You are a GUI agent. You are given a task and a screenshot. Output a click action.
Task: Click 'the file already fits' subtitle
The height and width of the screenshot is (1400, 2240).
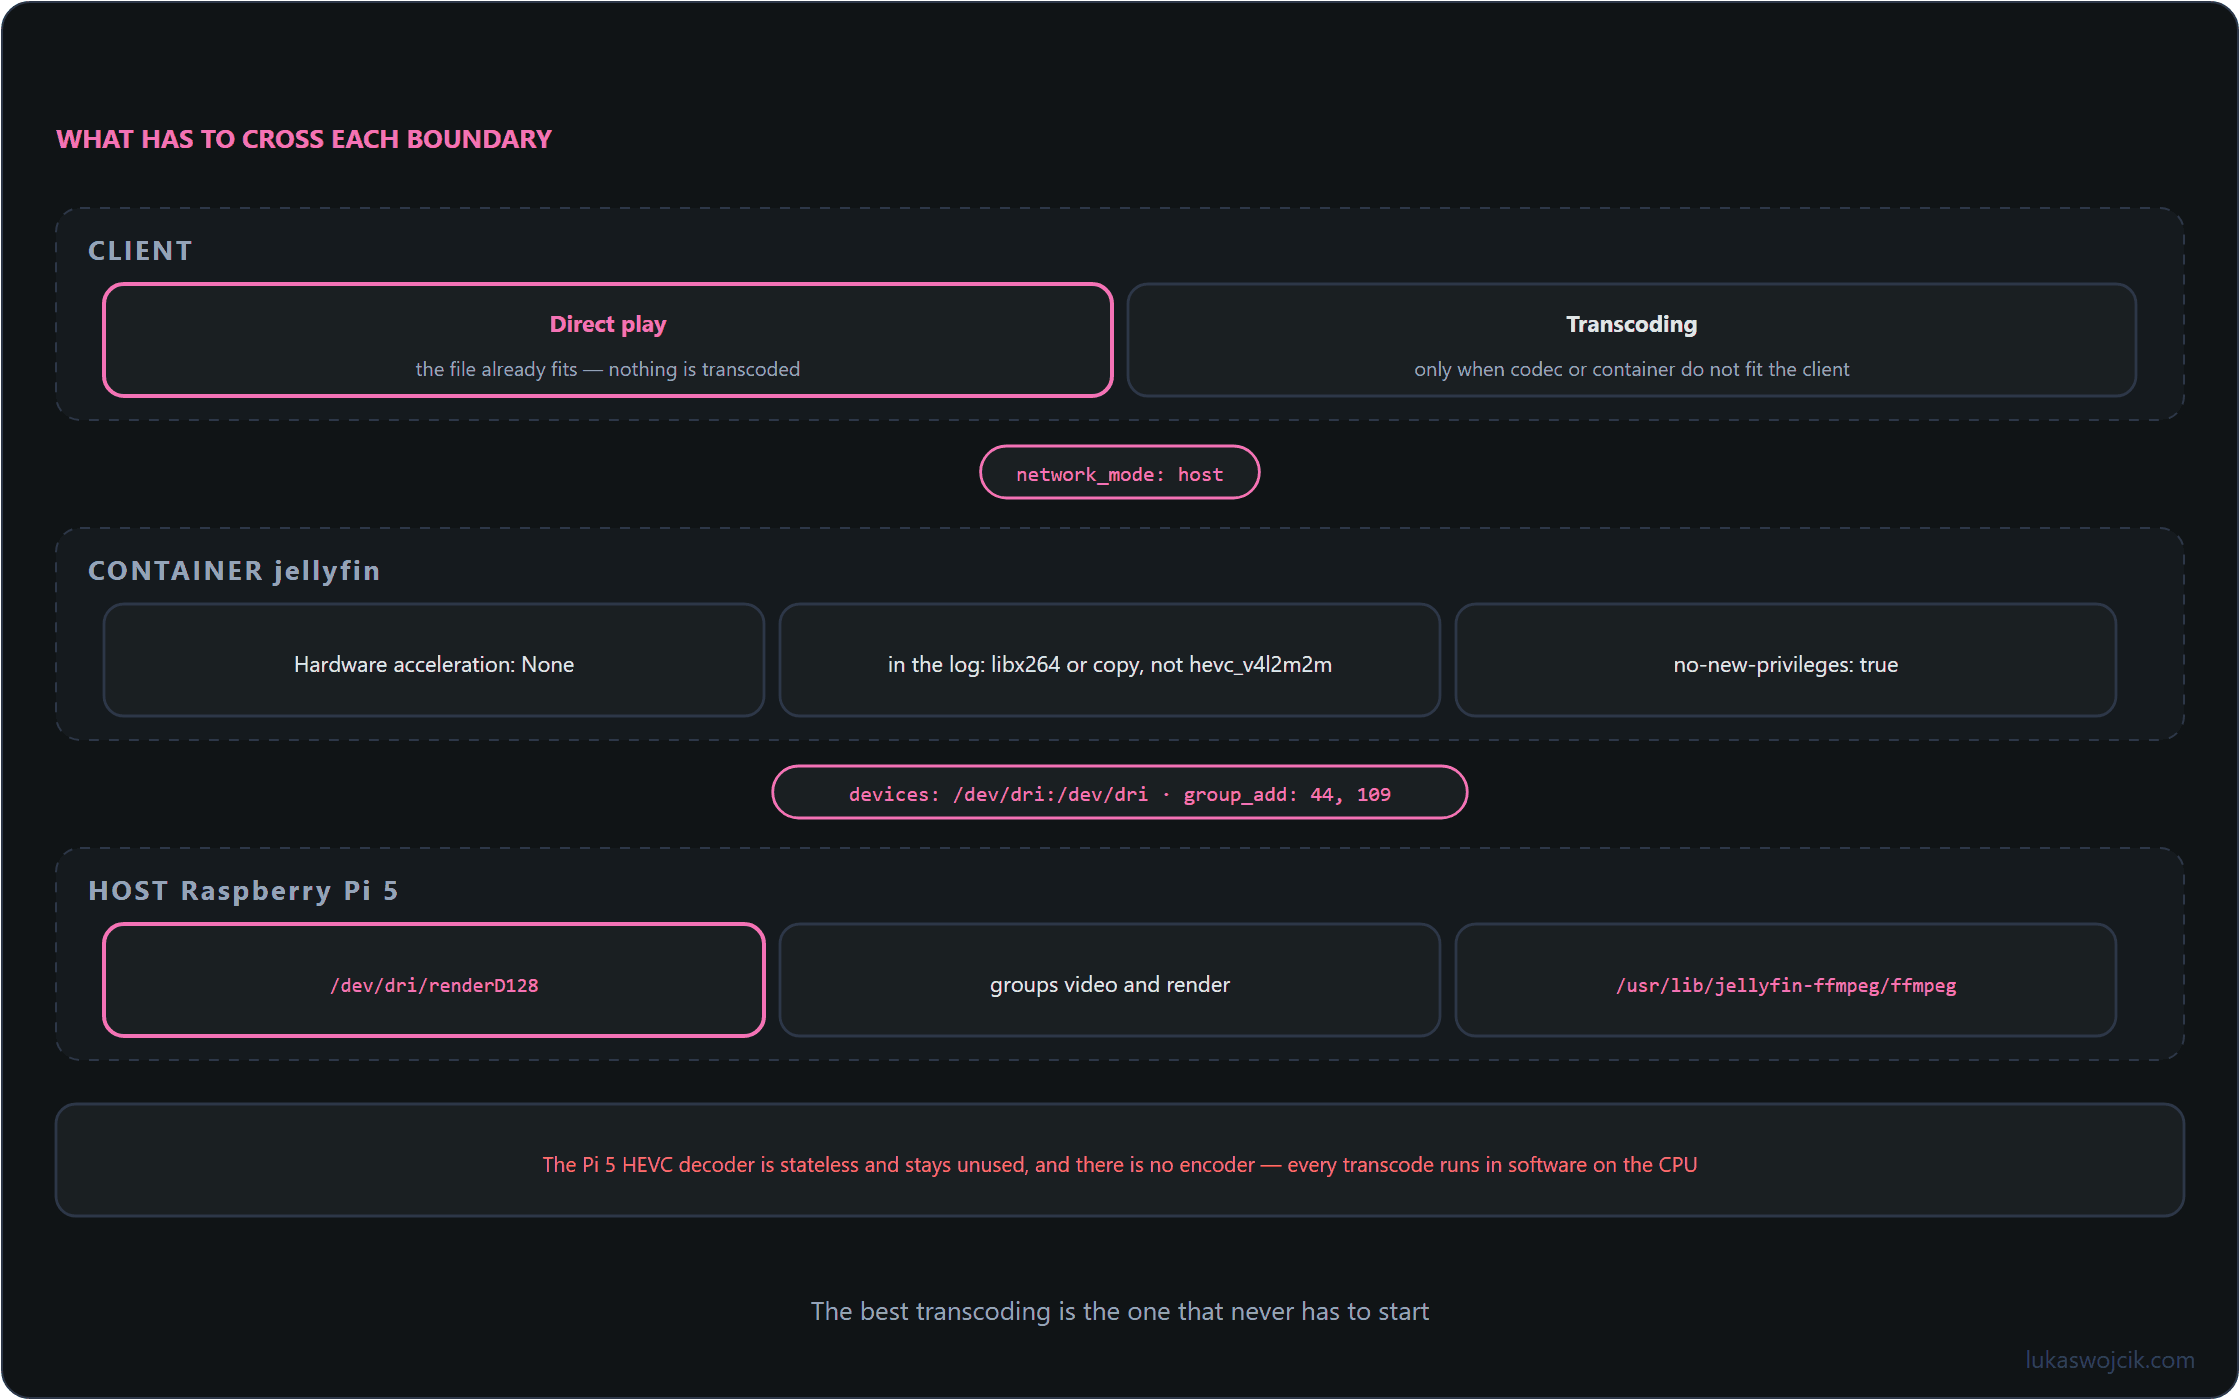point(608,369)
